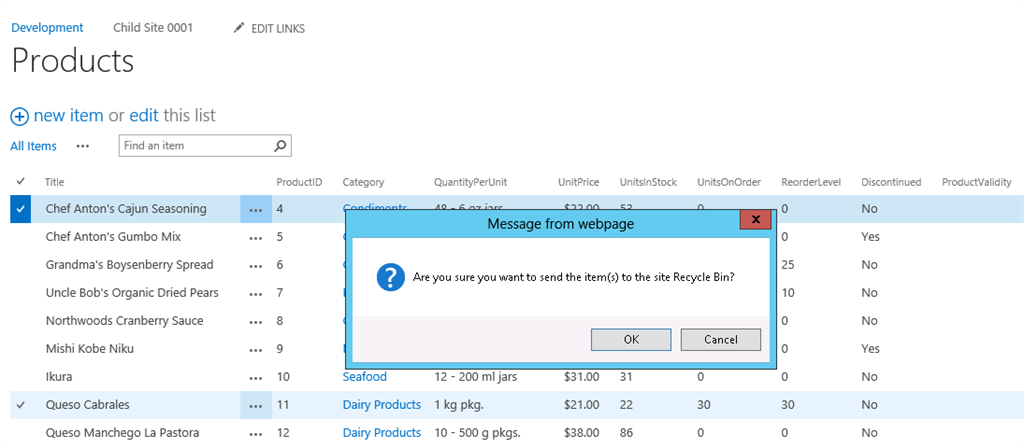
Task: Sort by the UnitPrice column header
Action: point(578,182)
